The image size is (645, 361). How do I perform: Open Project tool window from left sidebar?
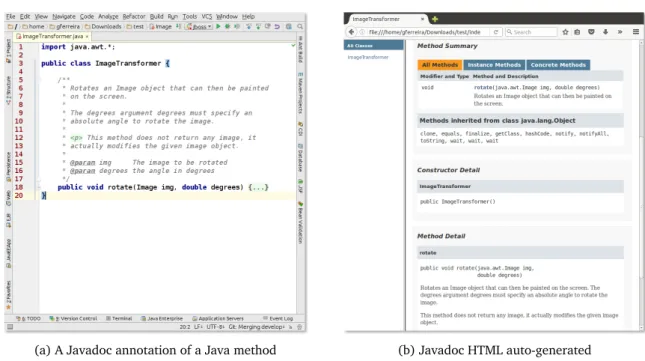click(9, 51)
